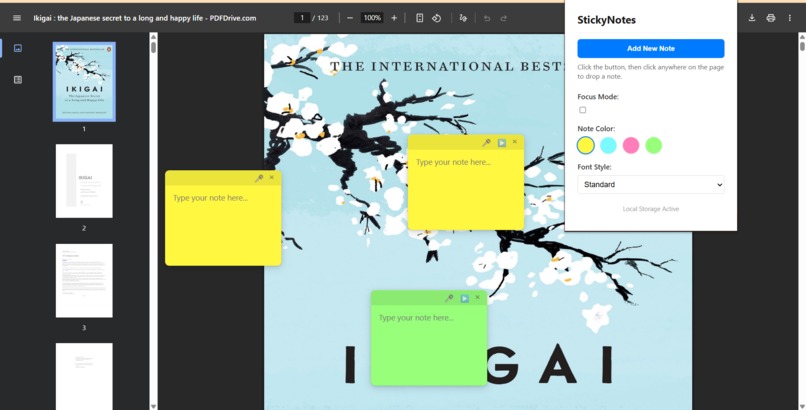806x410 pixels.
Task: Click text area of yellow note without play button
Action: point(223,225)
